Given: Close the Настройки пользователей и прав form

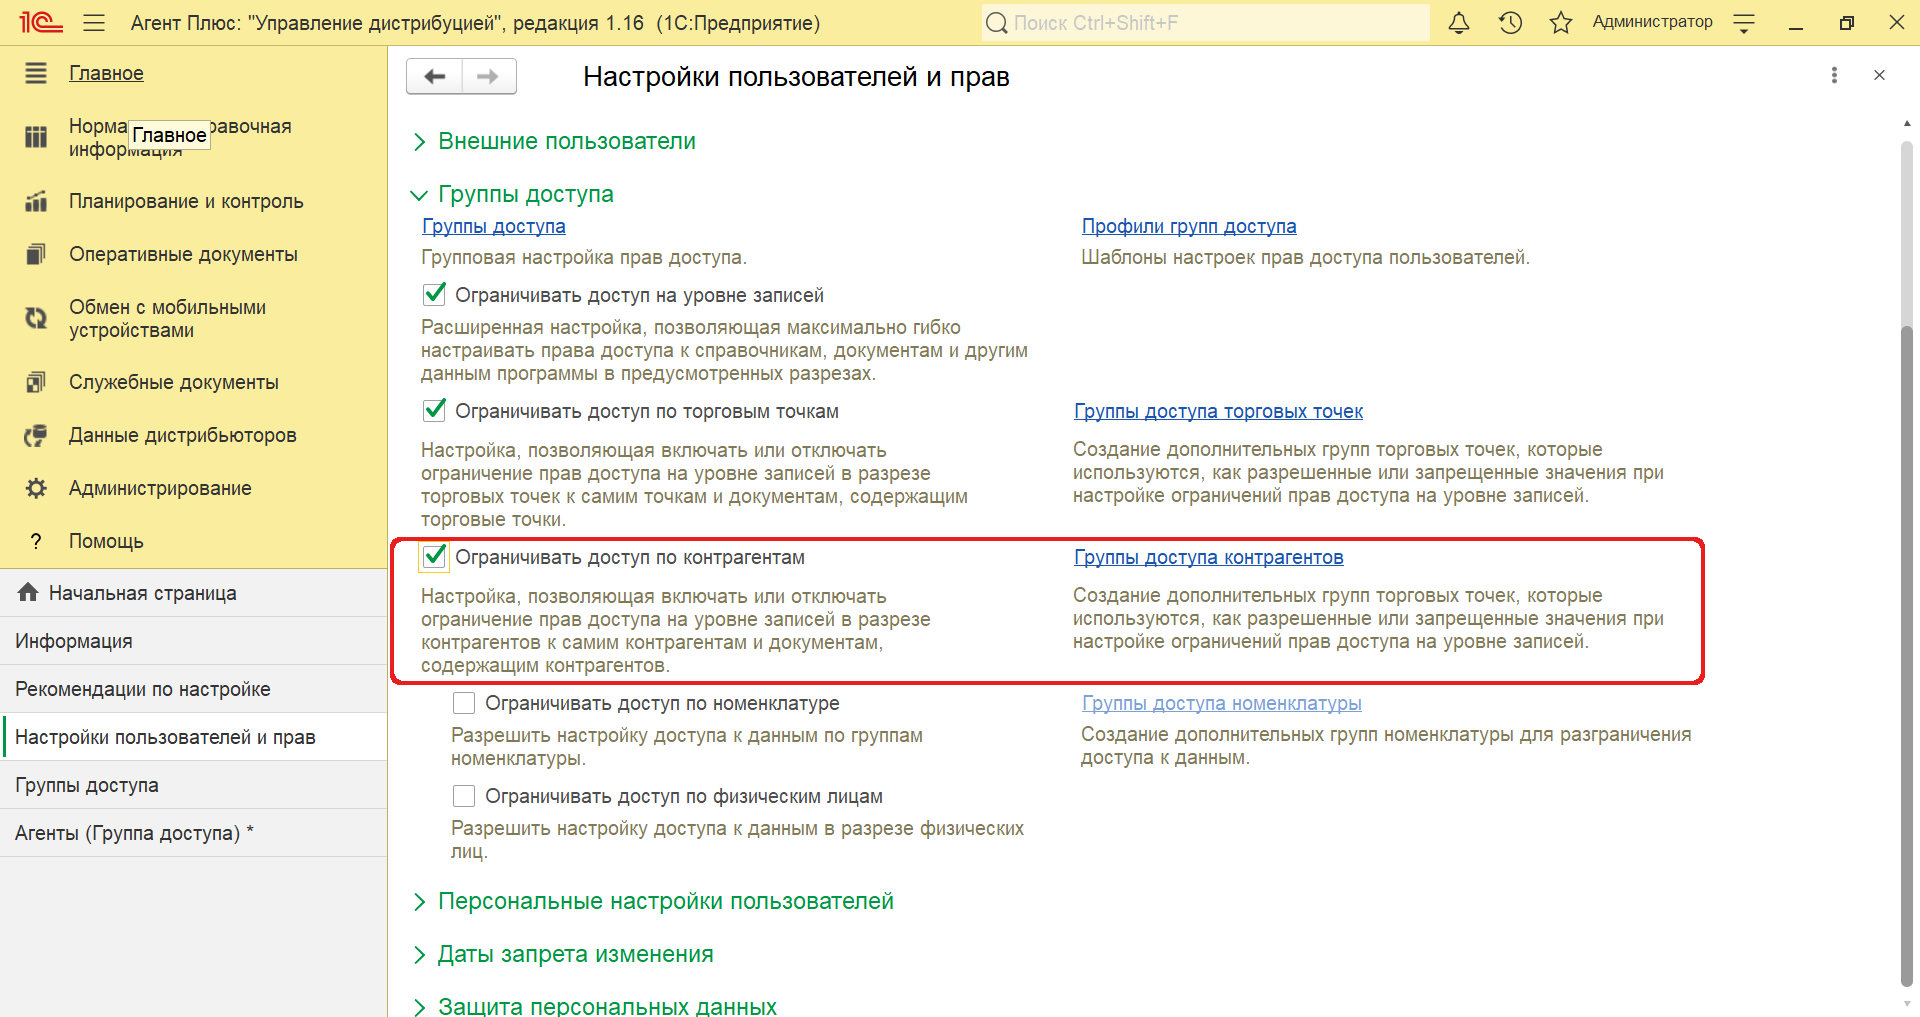Looking at the screenshot, I should [1879, 75].
